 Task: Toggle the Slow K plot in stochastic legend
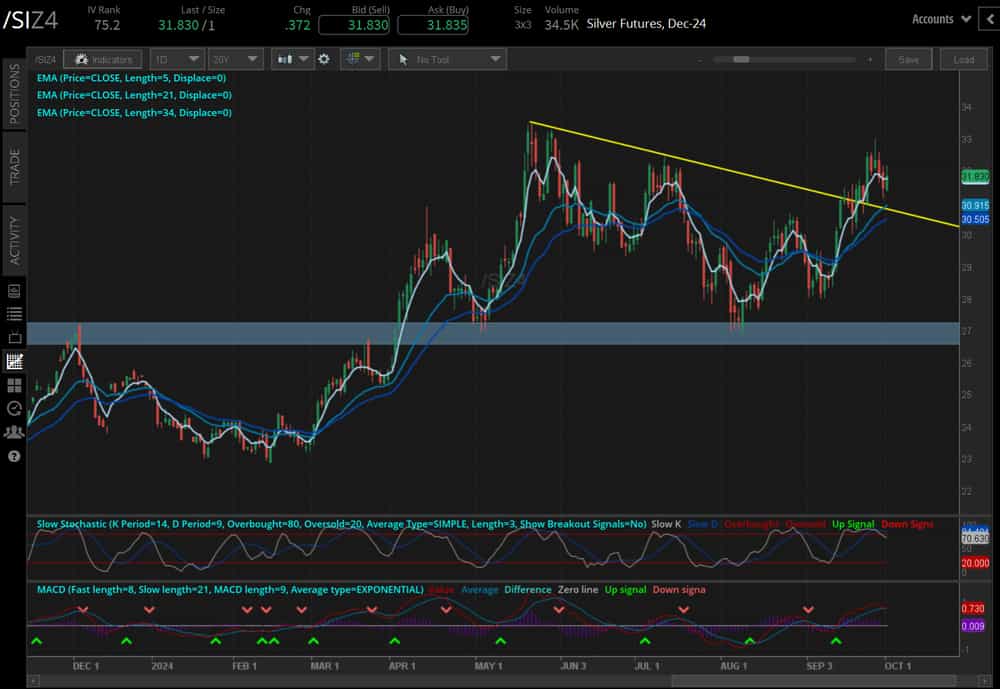664,523
